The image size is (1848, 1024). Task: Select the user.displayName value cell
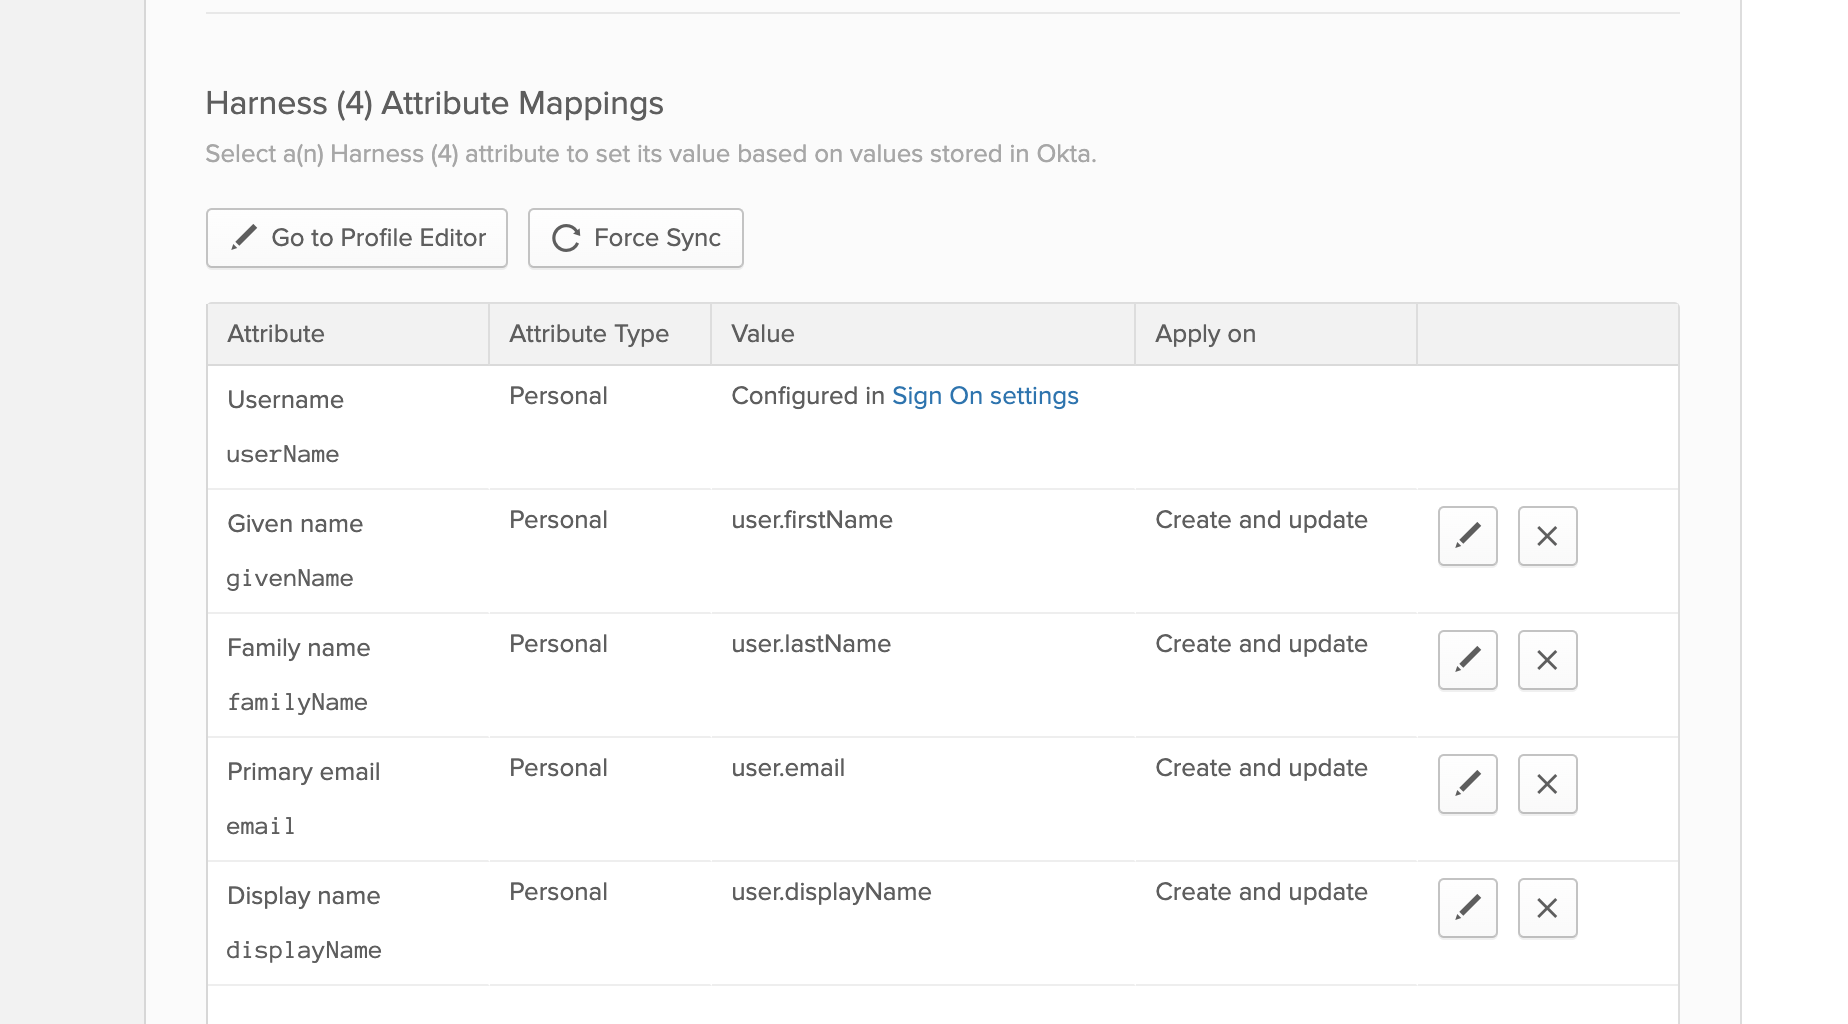[923, 923]
